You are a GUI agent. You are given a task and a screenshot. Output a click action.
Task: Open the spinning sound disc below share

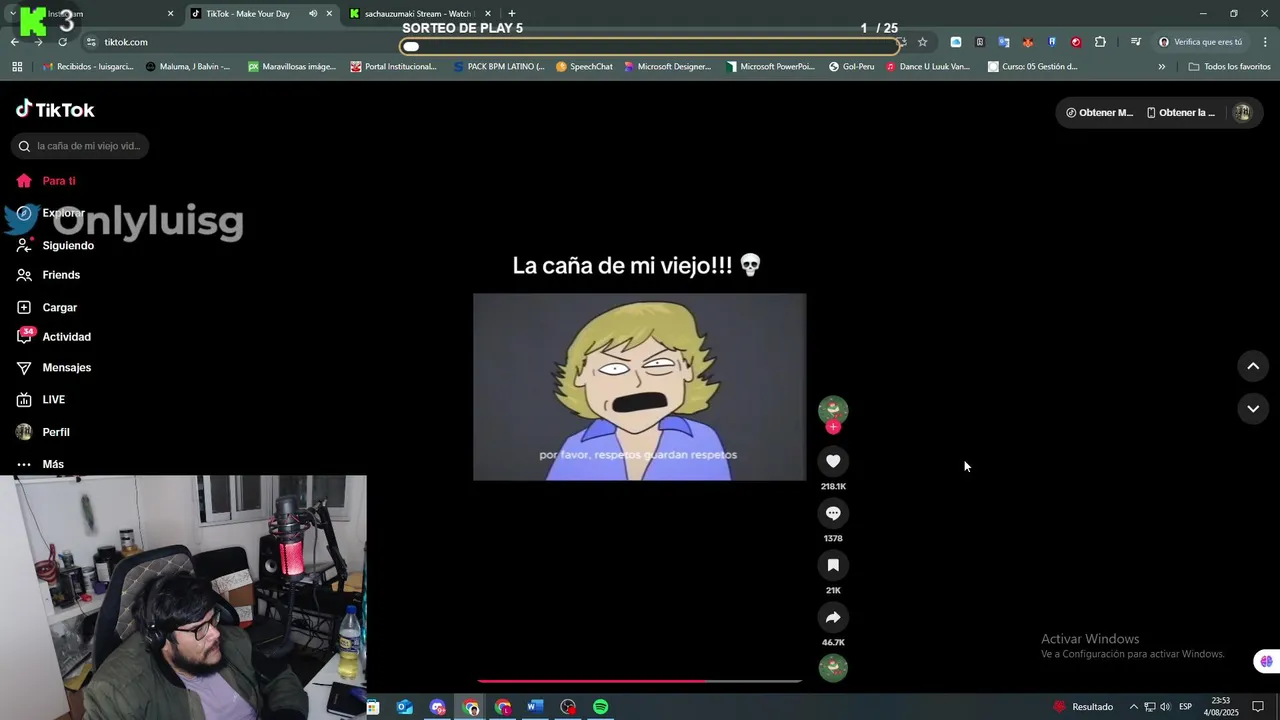point(833,667)
